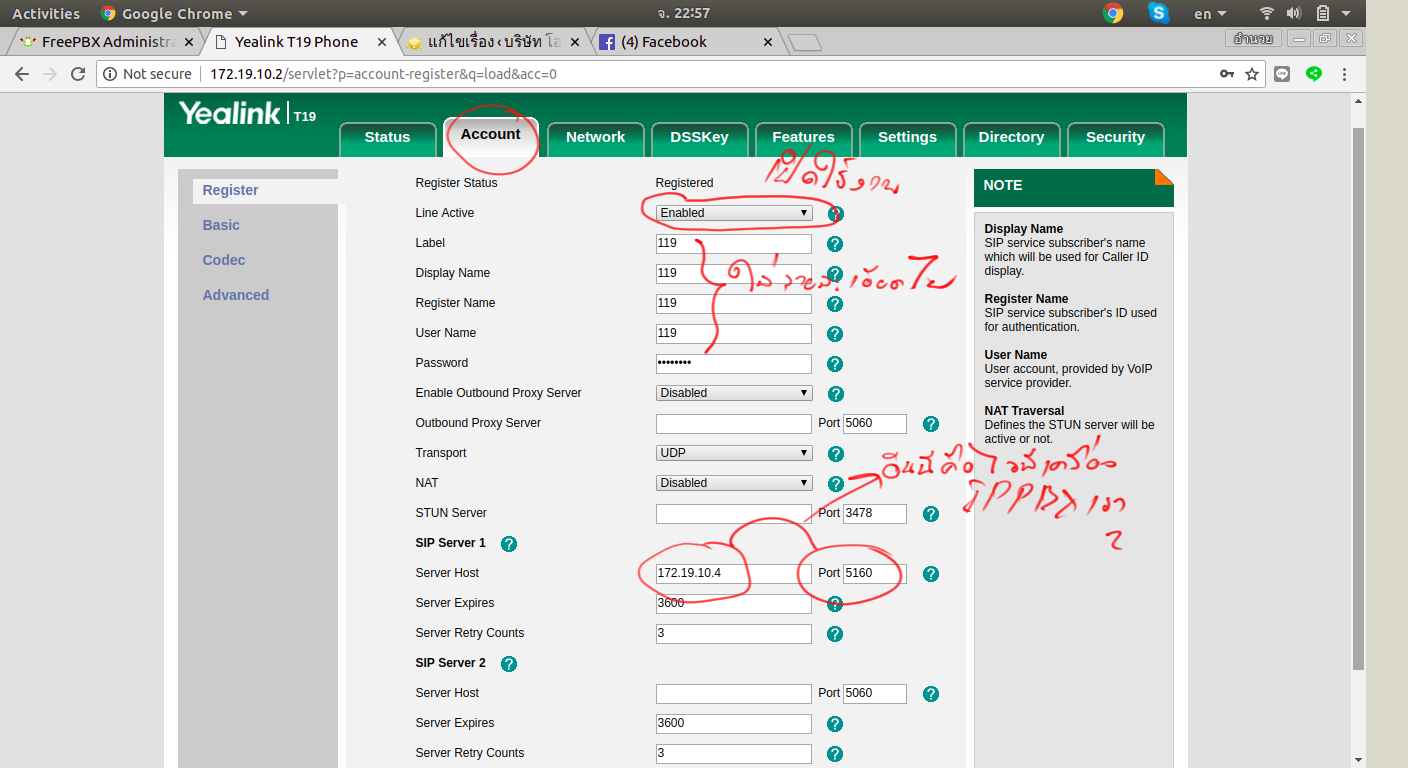
Task: Open help icon for STUN Server port
Action: coord(931,514)
